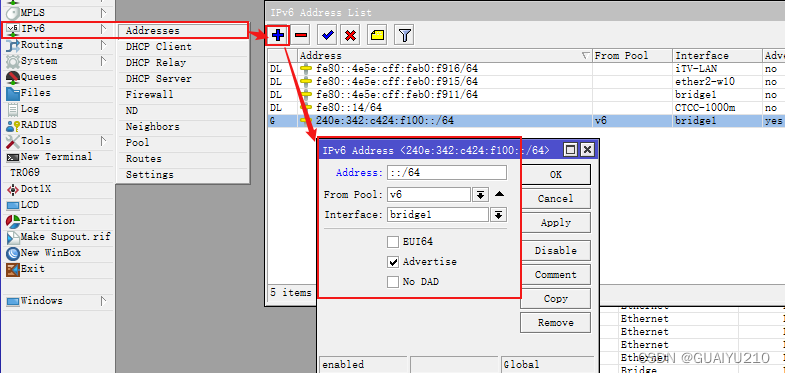Viewport: 785px width, 373px height.
Task: Open RADIUS from the sidebar
Action: (57, 125)
